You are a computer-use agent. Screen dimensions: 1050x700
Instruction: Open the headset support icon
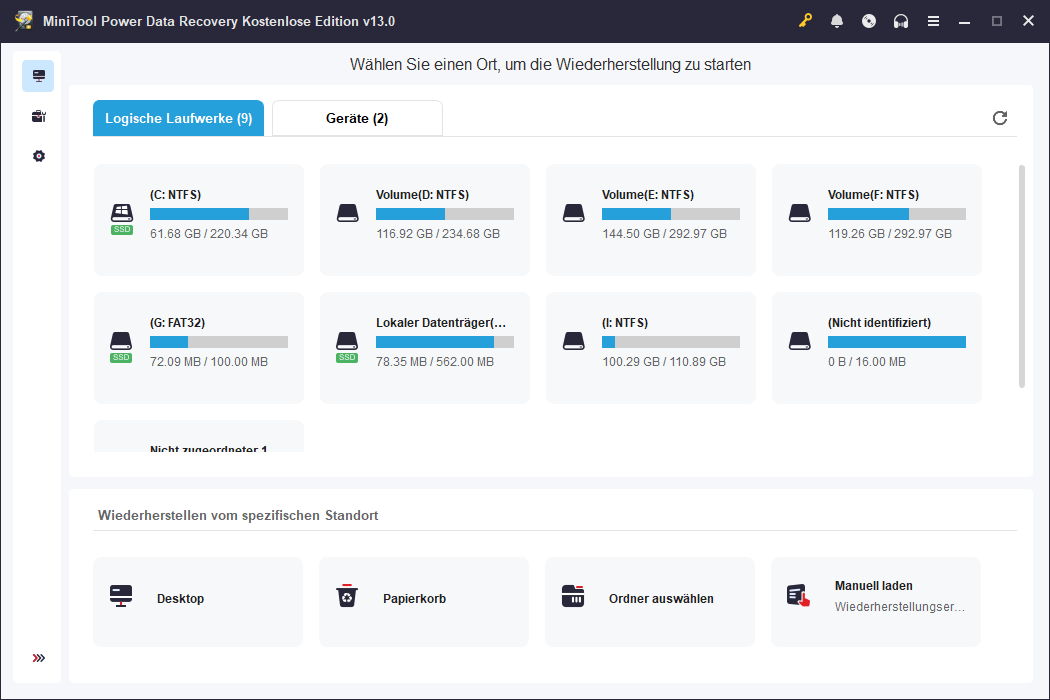901,21
